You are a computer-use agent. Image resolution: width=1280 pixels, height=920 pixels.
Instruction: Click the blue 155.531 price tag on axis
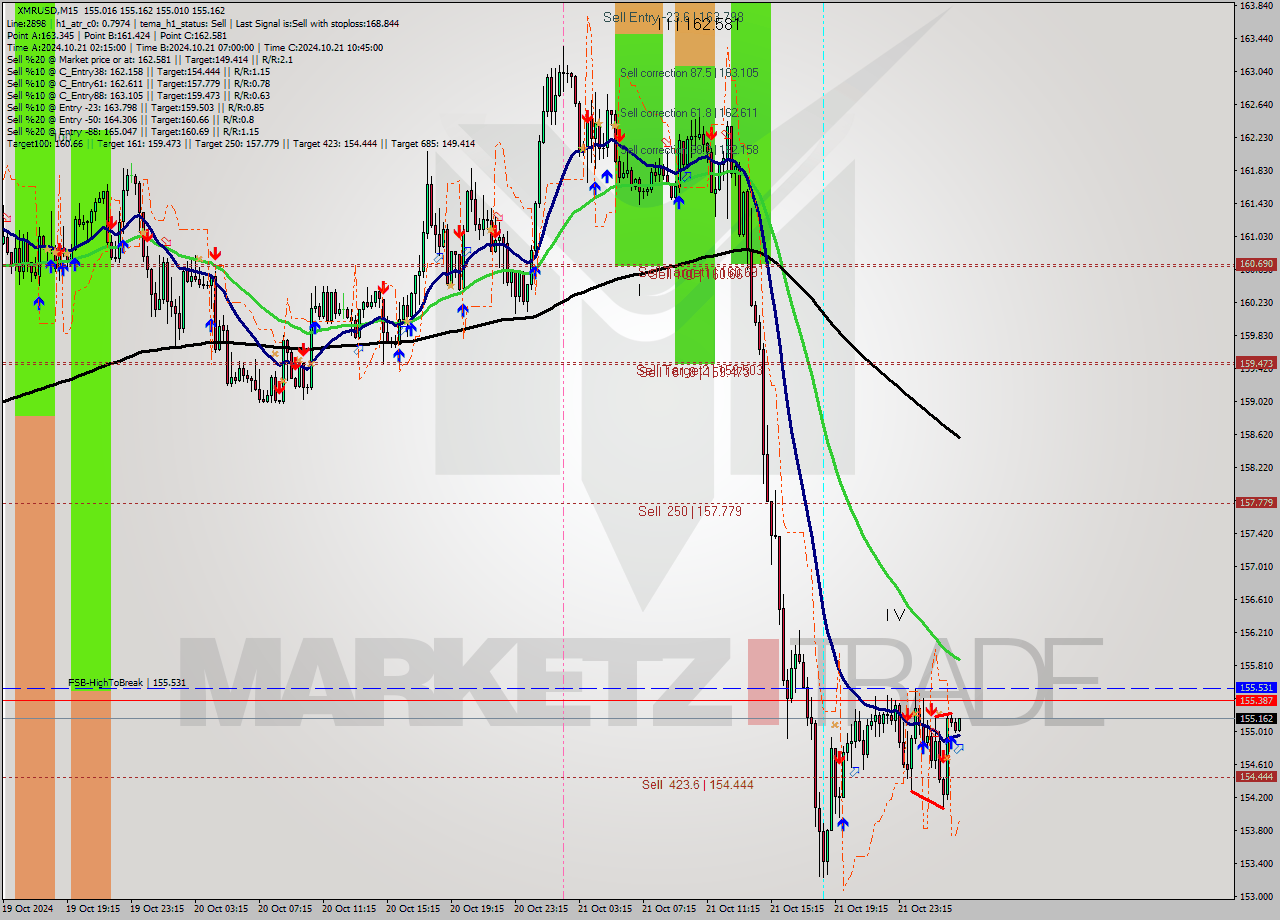pyautogui.click(x=1256, y=688)
